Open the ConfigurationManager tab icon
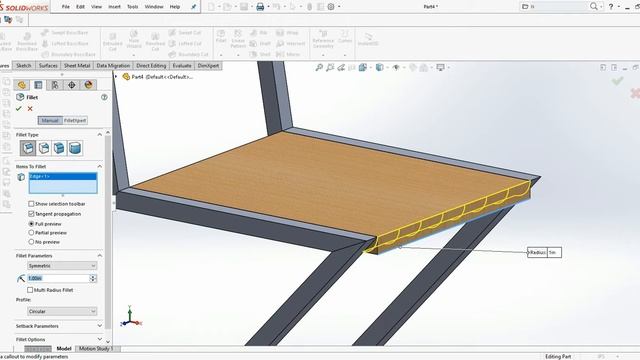Image resolution: width=640 pixels, height=360 pixels. coord(55,85)
